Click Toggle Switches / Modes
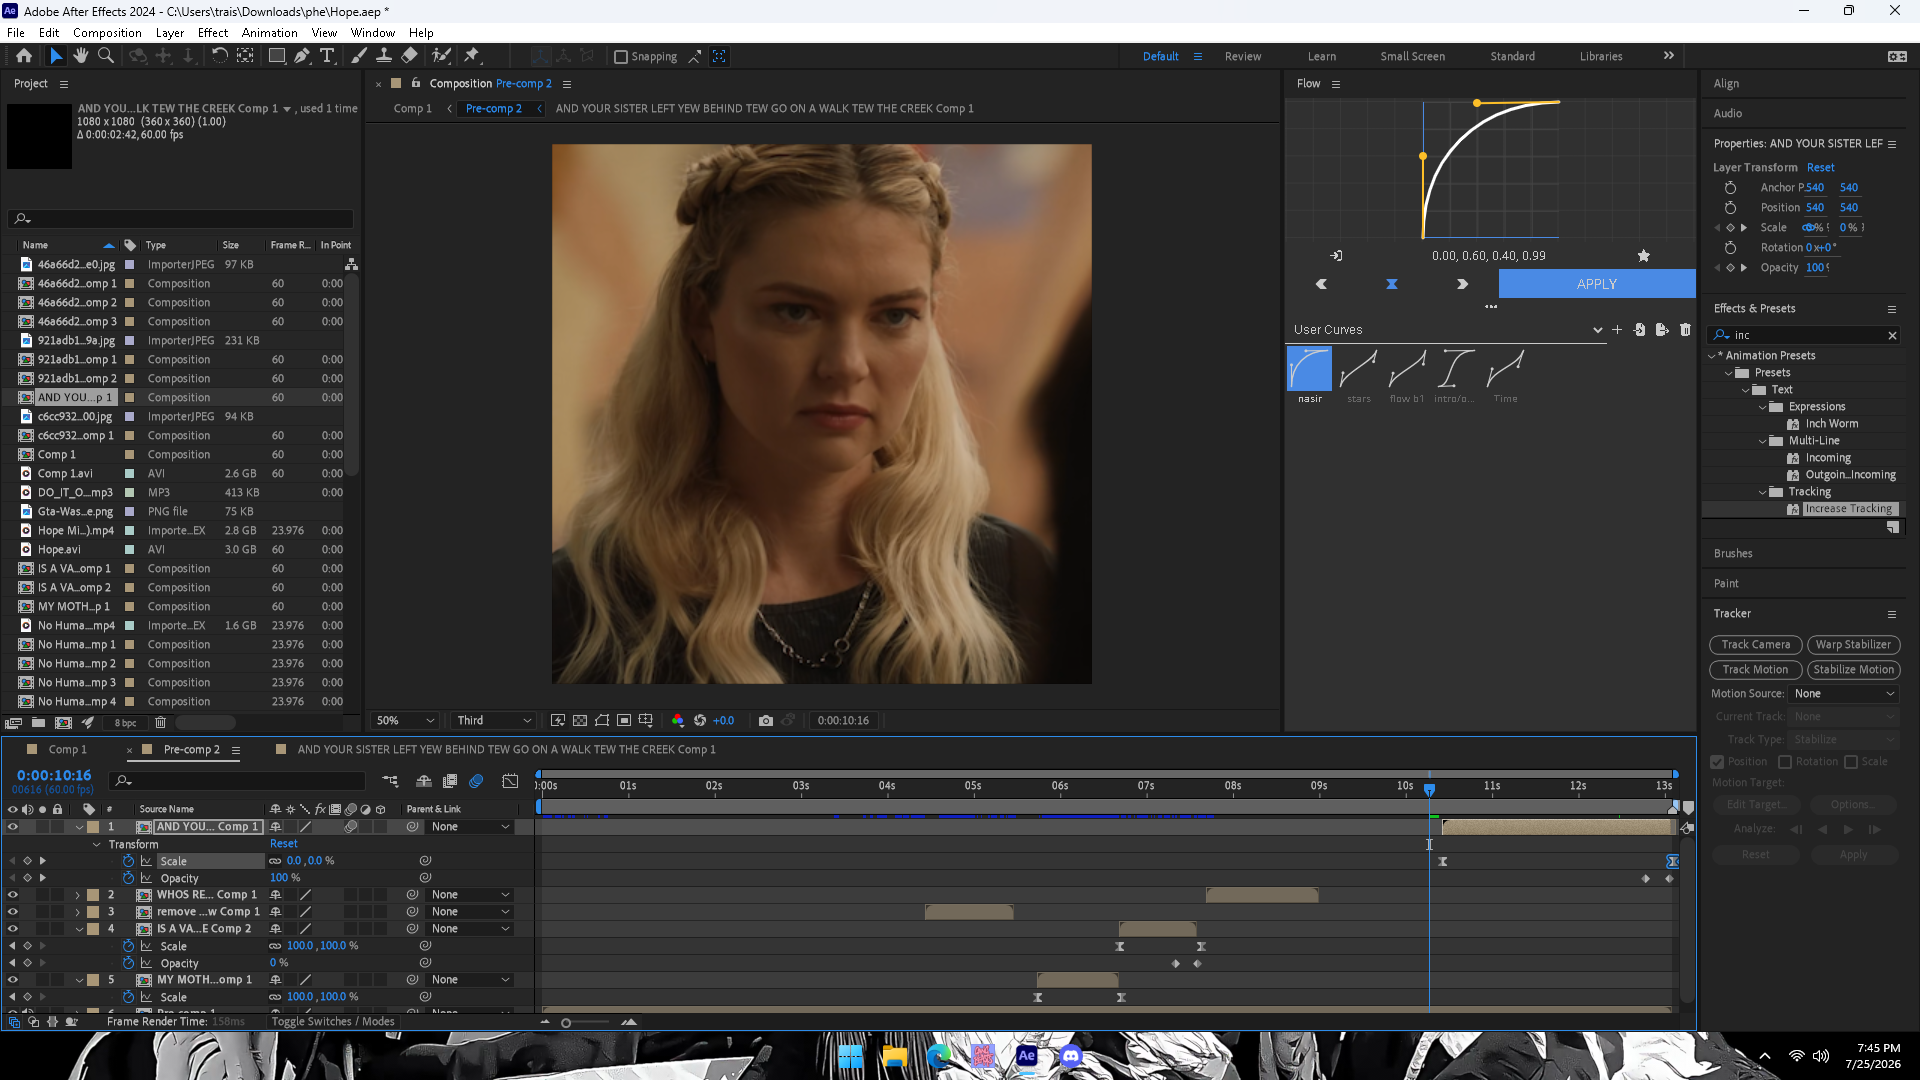Image resolution: width=1920 pixels, height=1080 pixels. (333, 1022)
